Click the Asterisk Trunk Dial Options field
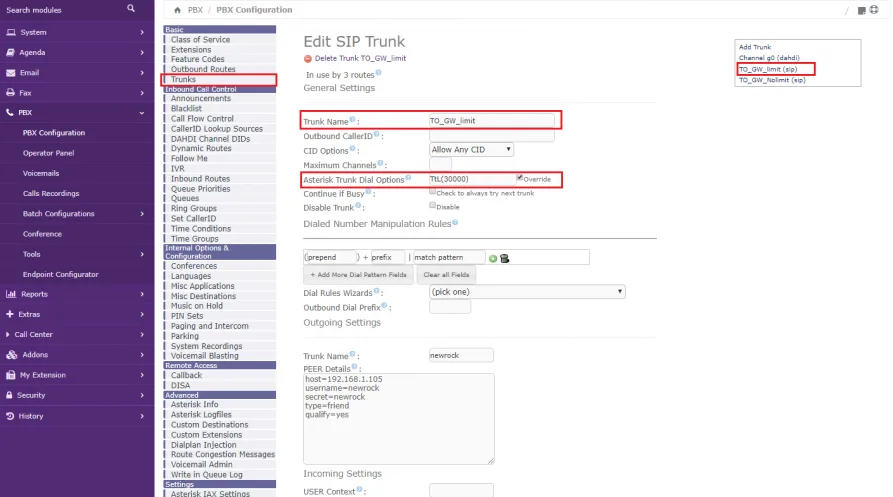Image resolution: width=893 pixels, height=497 pixels. click(472, 179)
